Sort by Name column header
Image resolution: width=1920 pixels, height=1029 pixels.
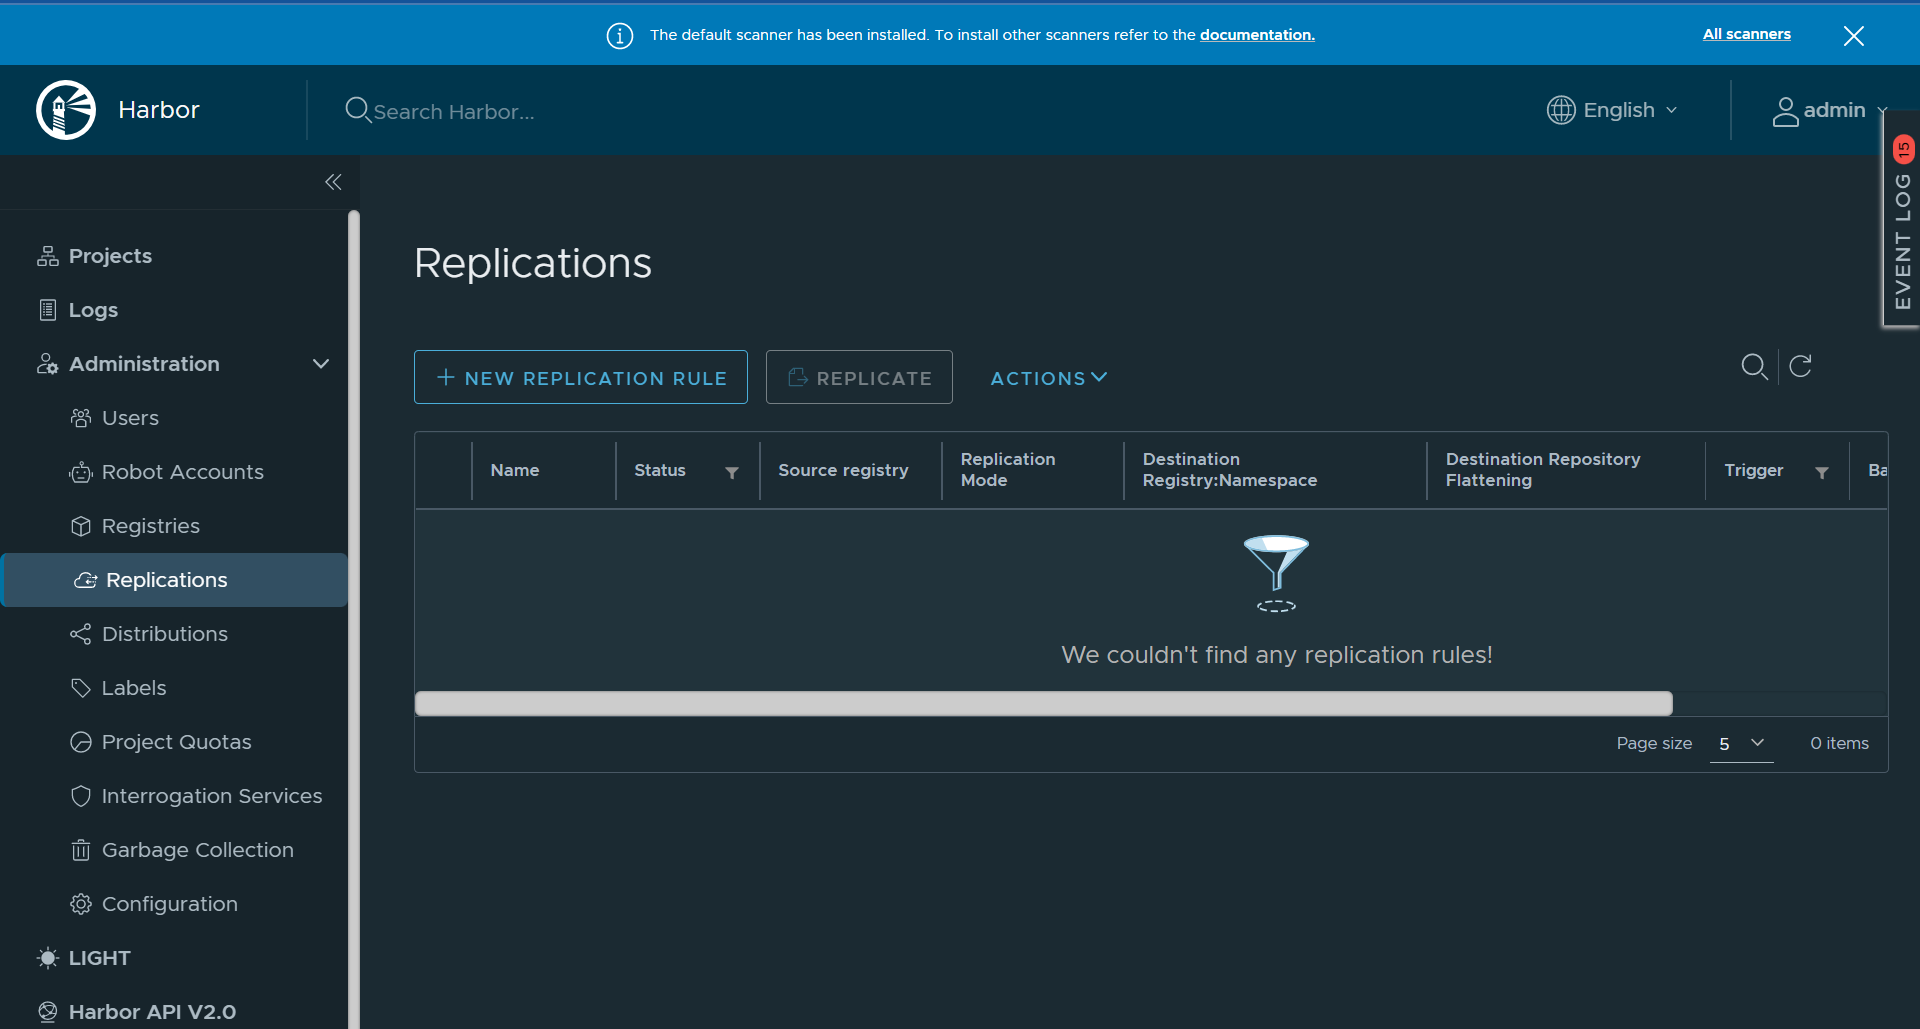pyautogui.click(x=514, y=470)
